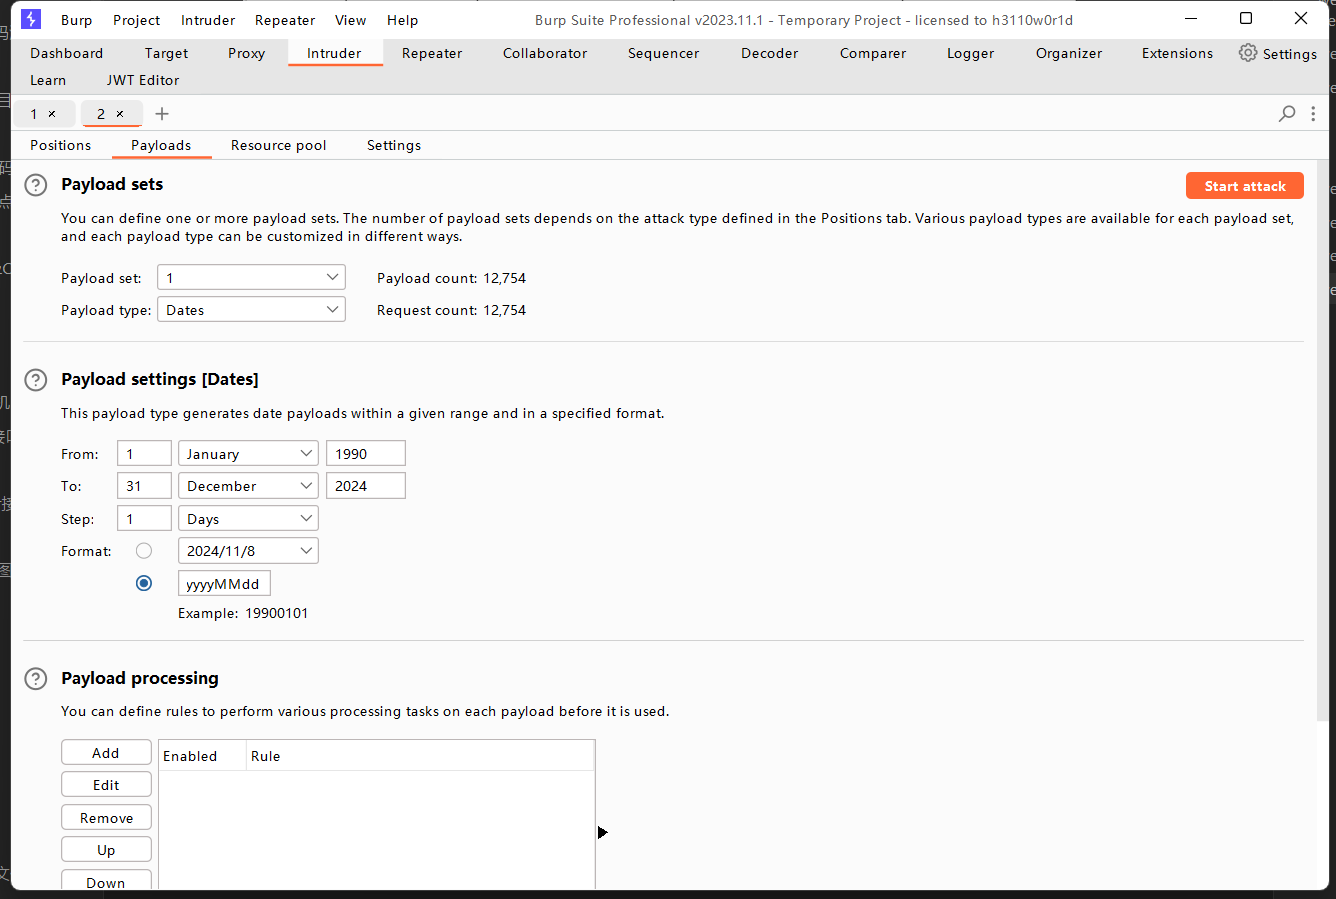Switch to the JWT Editor tab
This screenshot has height=899, width=1336.
tap(143, 80)
